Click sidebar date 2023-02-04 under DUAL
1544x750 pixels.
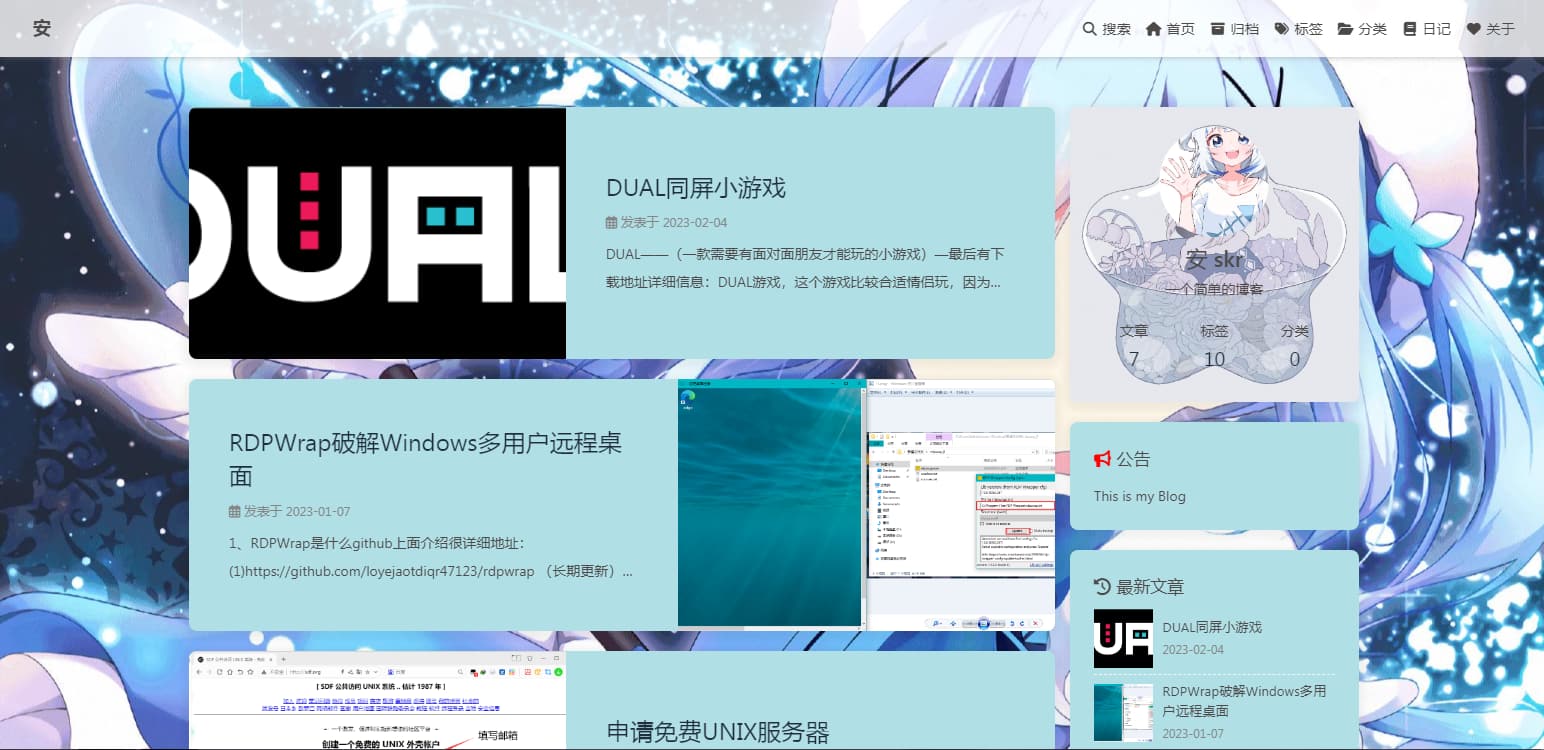click(x=1192, y=650)
